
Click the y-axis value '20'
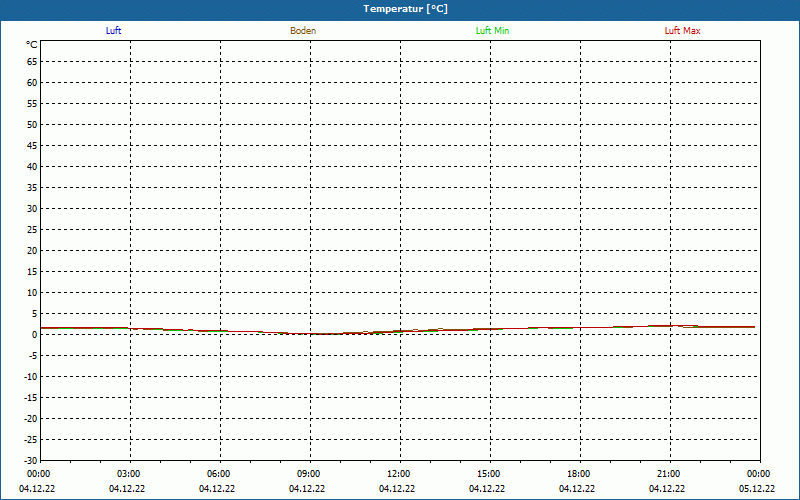(x=32, y=251)
